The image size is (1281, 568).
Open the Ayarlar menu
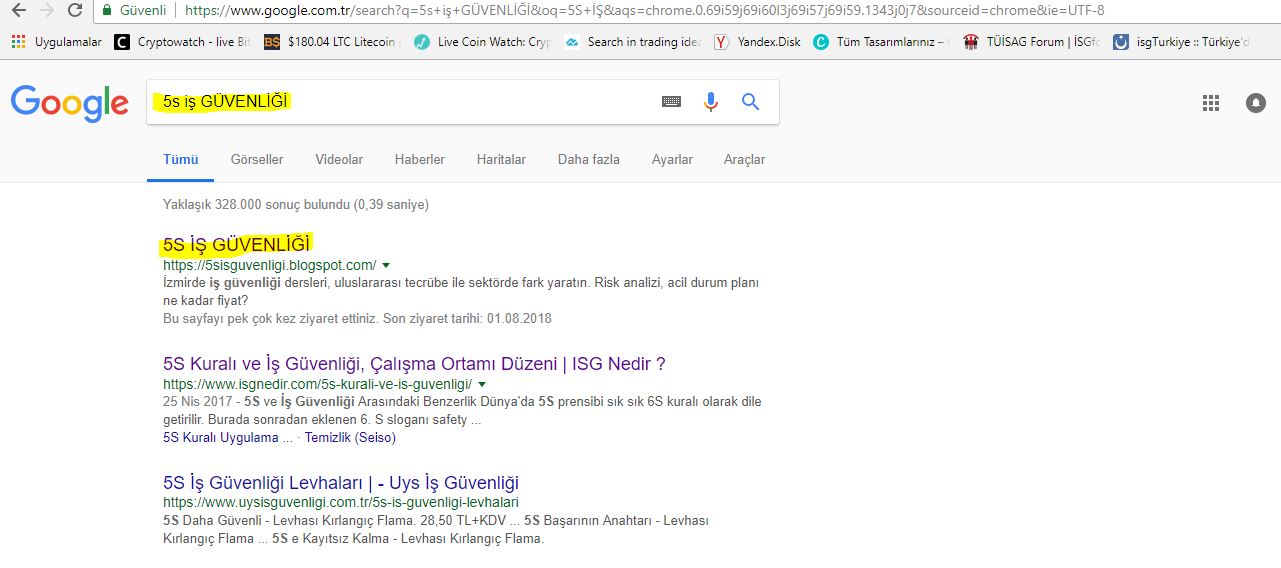point(672,160)
